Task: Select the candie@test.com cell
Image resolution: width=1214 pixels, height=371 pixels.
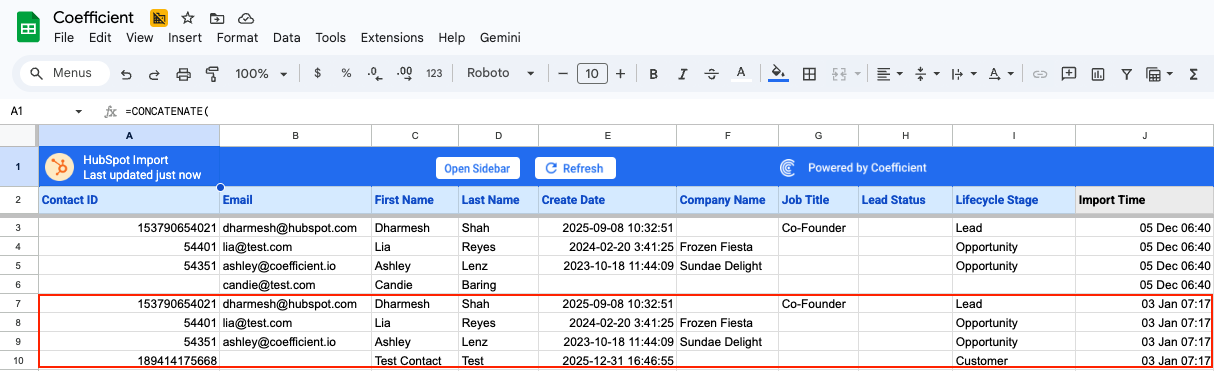Action: coord(296,284)
